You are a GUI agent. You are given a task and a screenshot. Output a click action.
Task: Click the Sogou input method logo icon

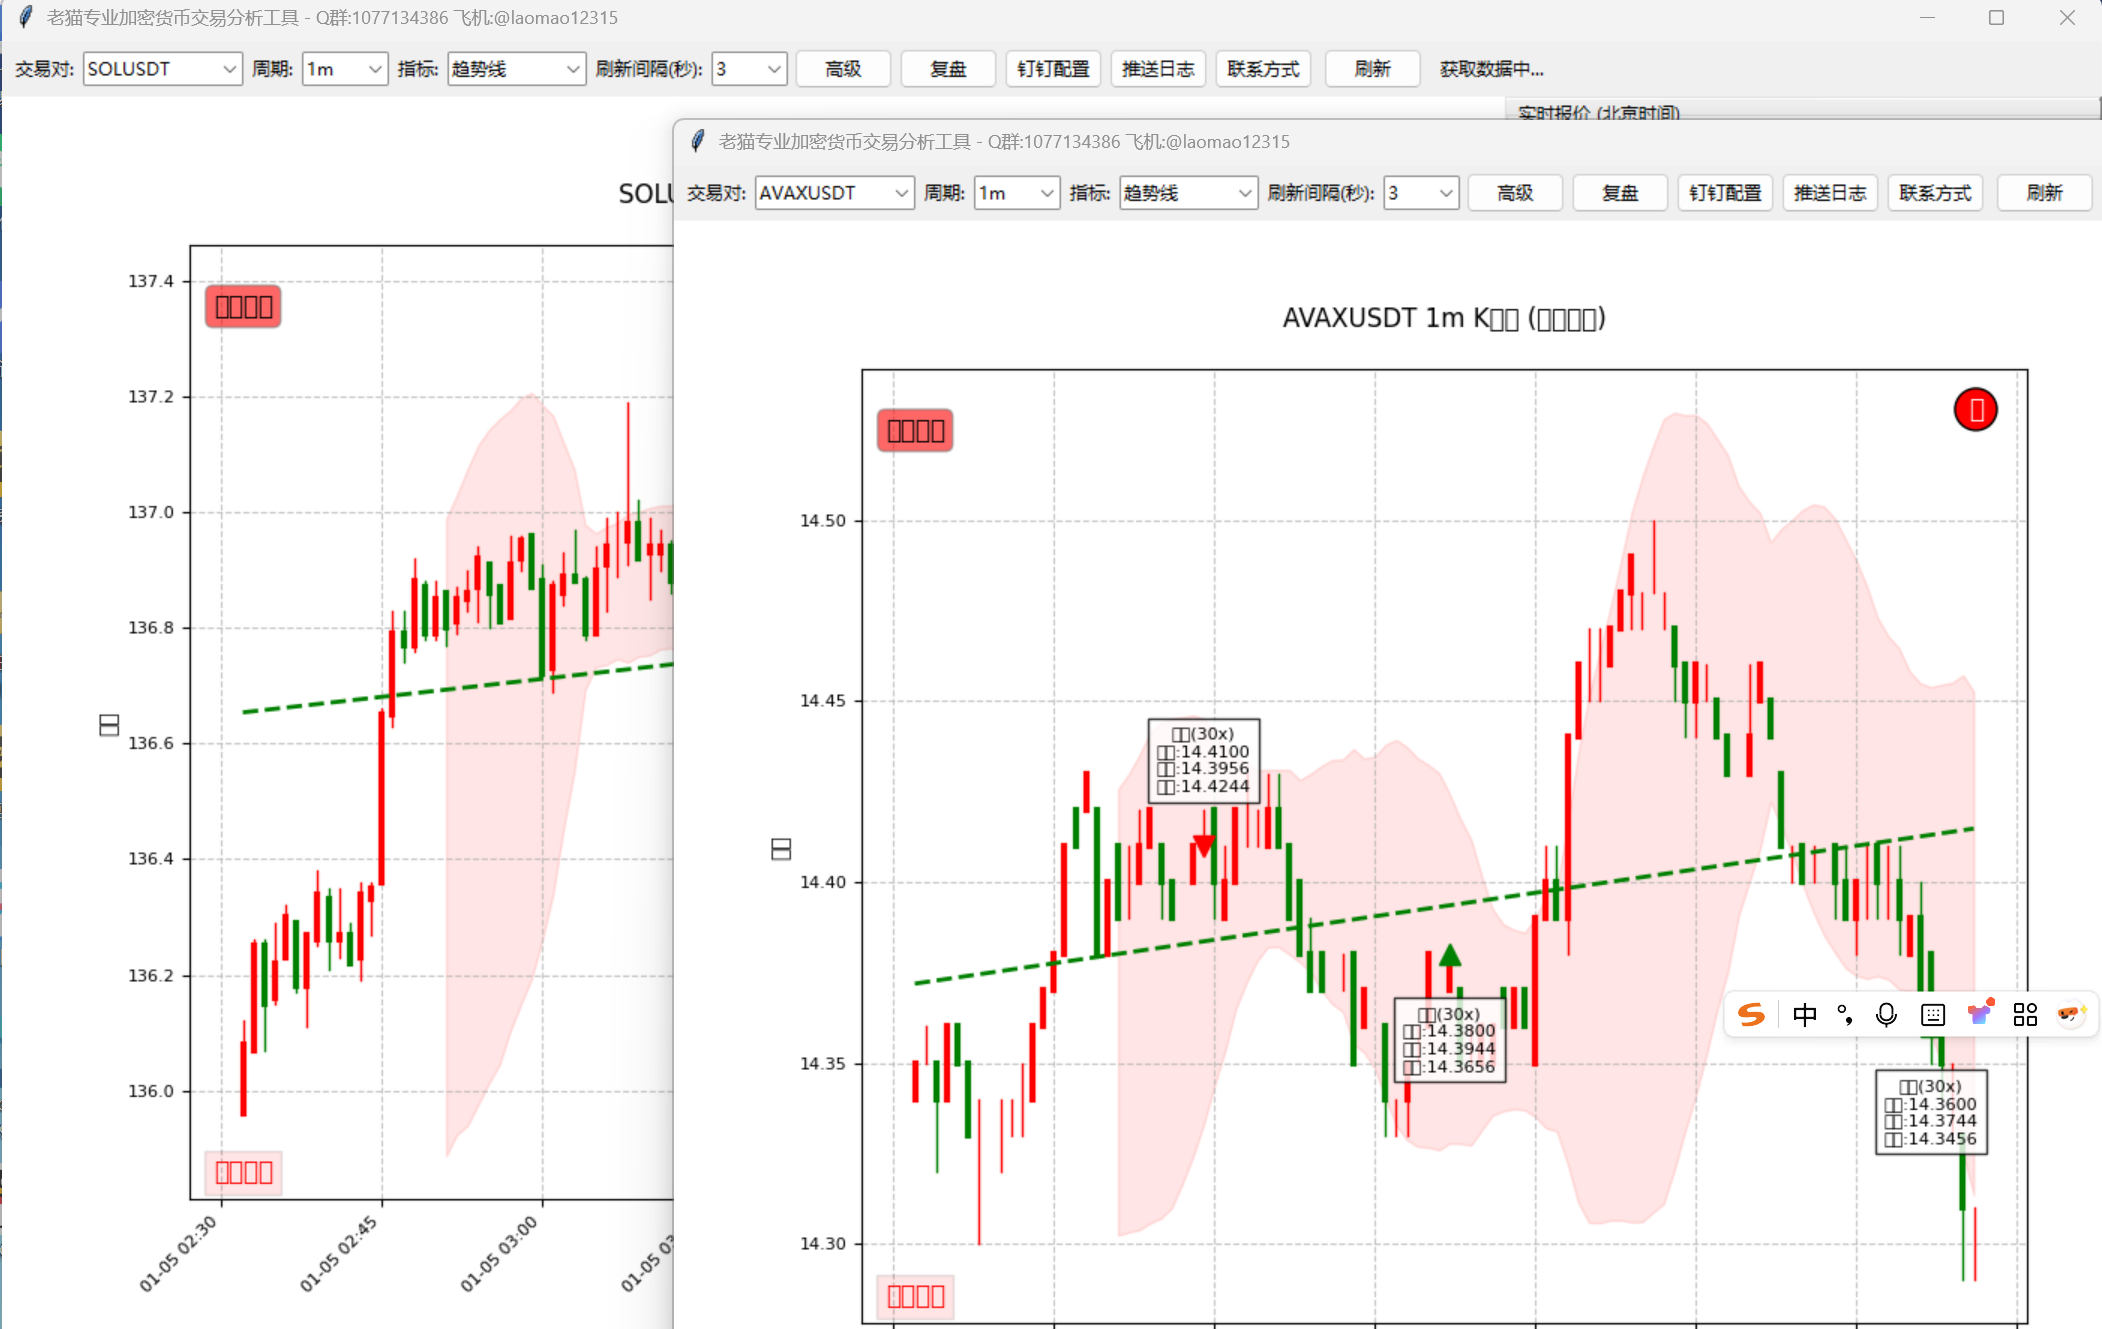[1751, 1015]
